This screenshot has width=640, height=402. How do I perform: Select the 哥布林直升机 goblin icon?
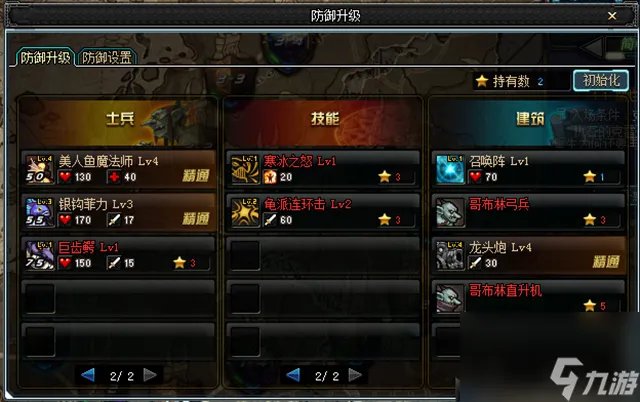(450, 298)
